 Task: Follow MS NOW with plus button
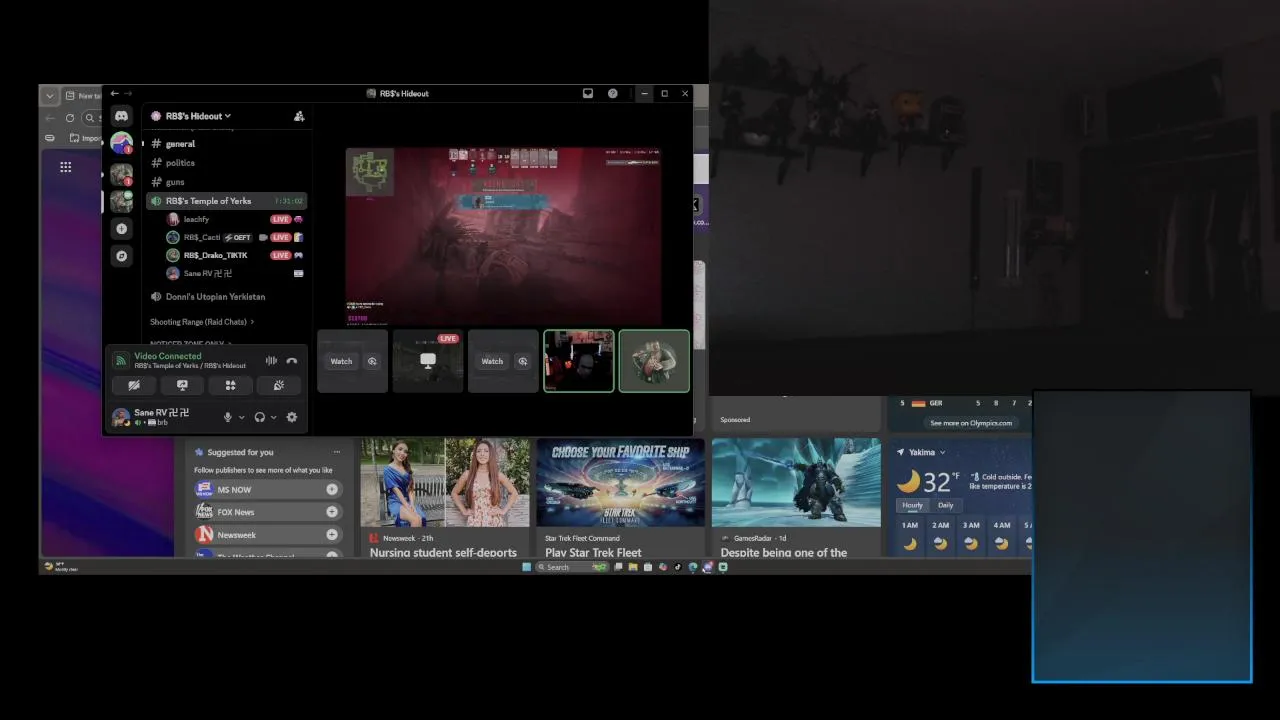(331, 489)
